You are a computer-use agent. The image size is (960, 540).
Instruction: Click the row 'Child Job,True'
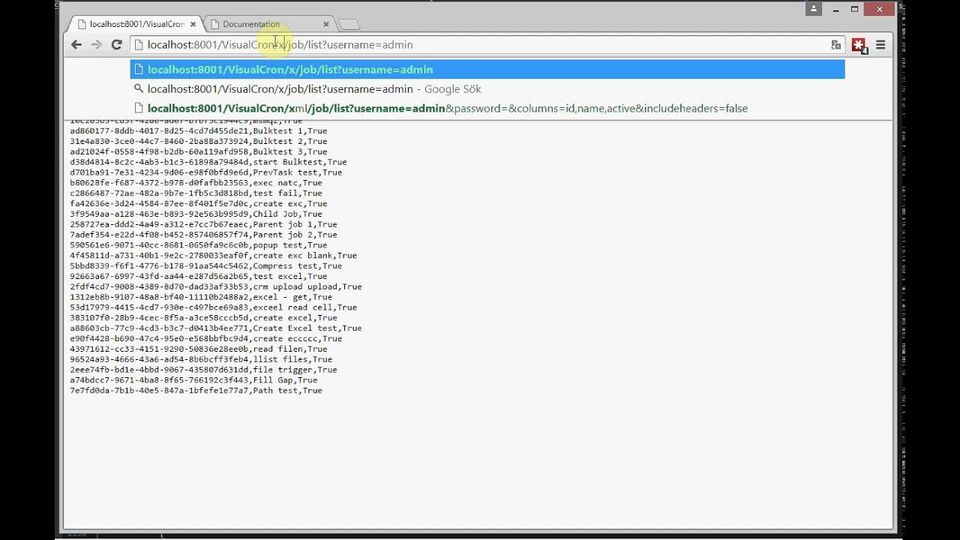(x=196, y=214)
